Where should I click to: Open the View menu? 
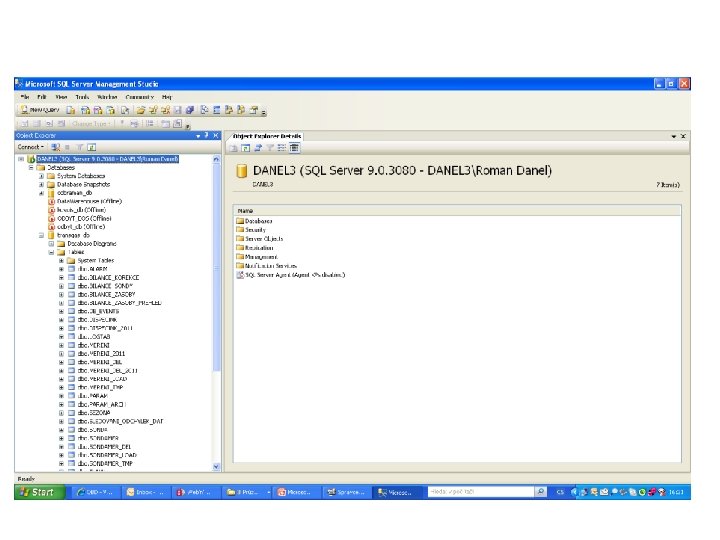61,97
